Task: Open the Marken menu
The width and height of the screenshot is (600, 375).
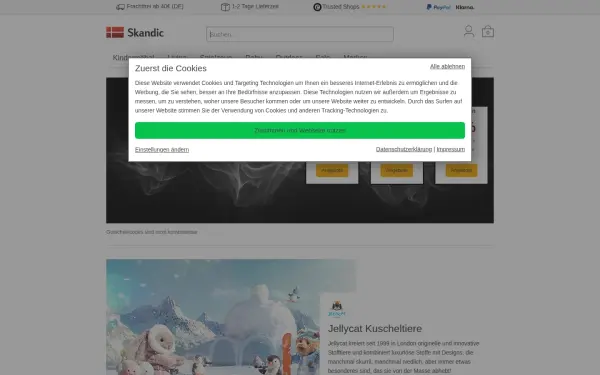Action: (x=355, y=57)
